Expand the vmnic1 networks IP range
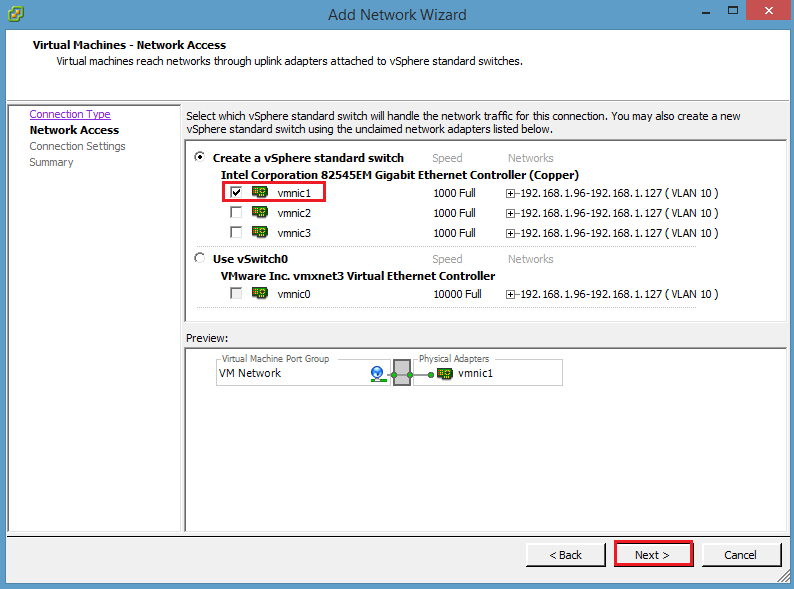 pyautogui.click(x=510, y=193)
